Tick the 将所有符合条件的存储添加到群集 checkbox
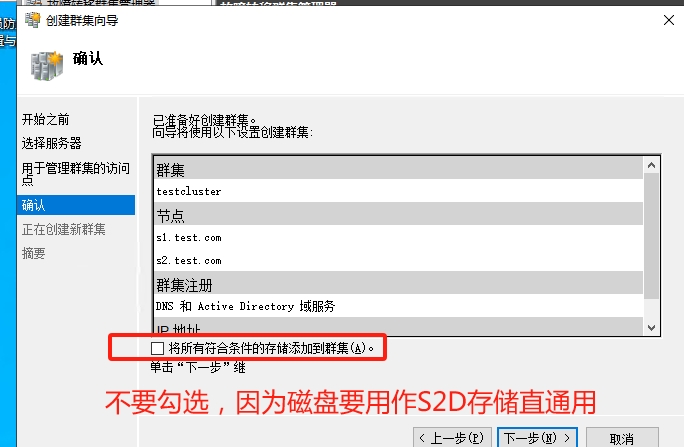Screen dimensions: 684x447 pyautogui.click(x=157, y=348)
